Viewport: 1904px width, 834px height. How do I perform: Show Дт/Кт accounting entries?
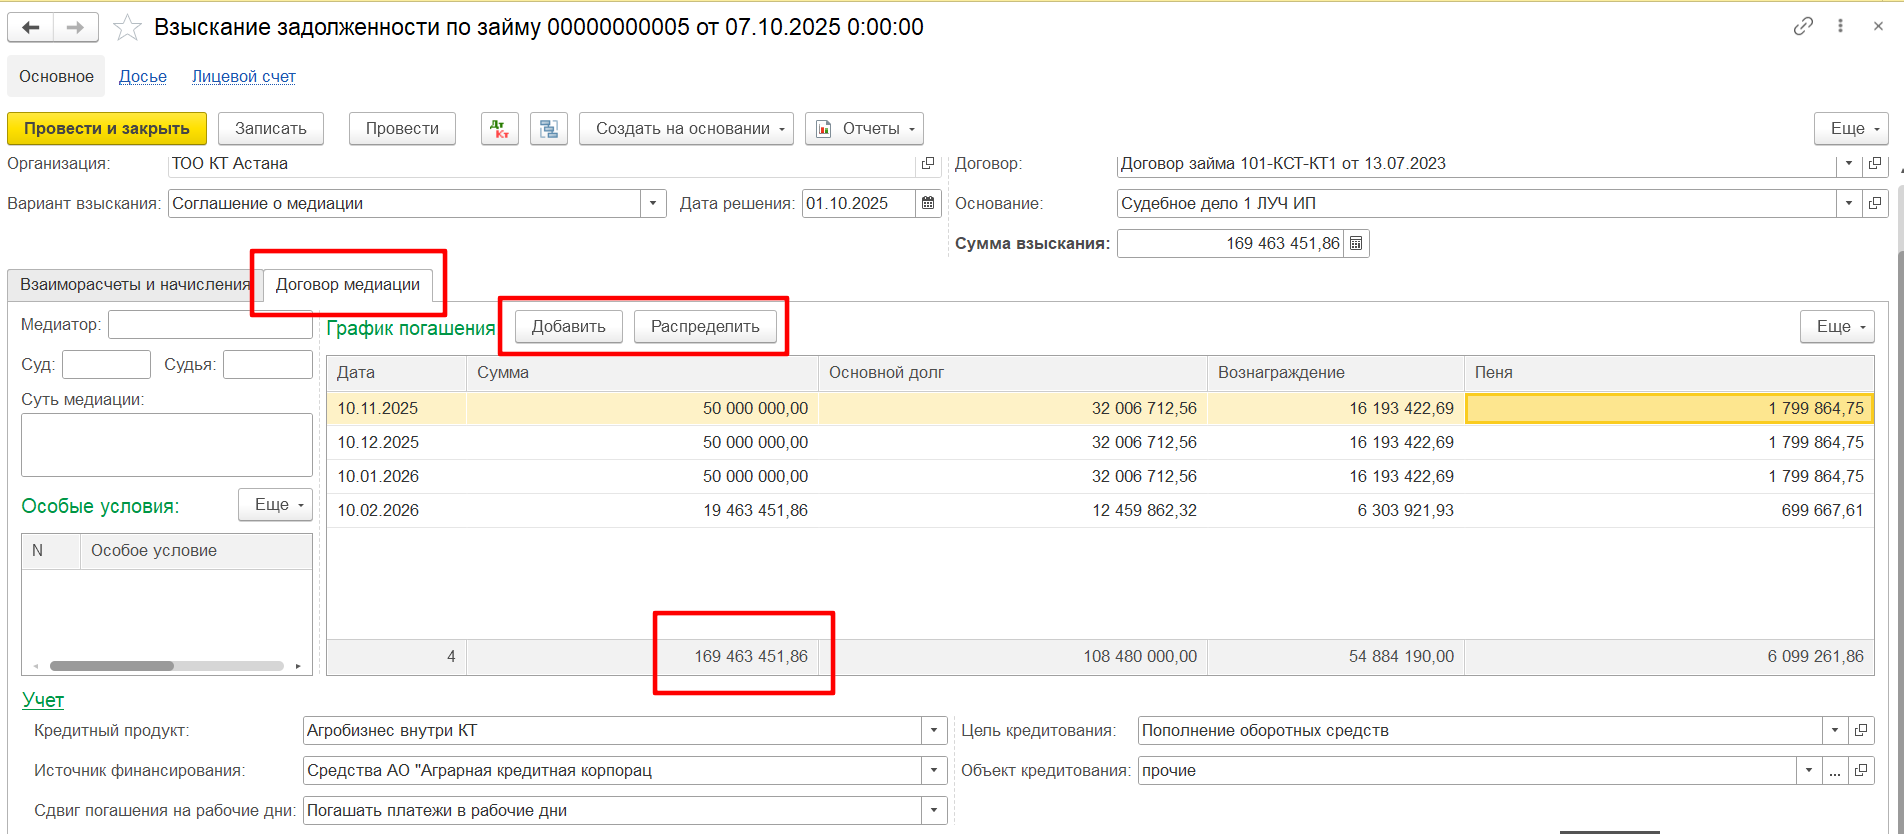(500, 128)
